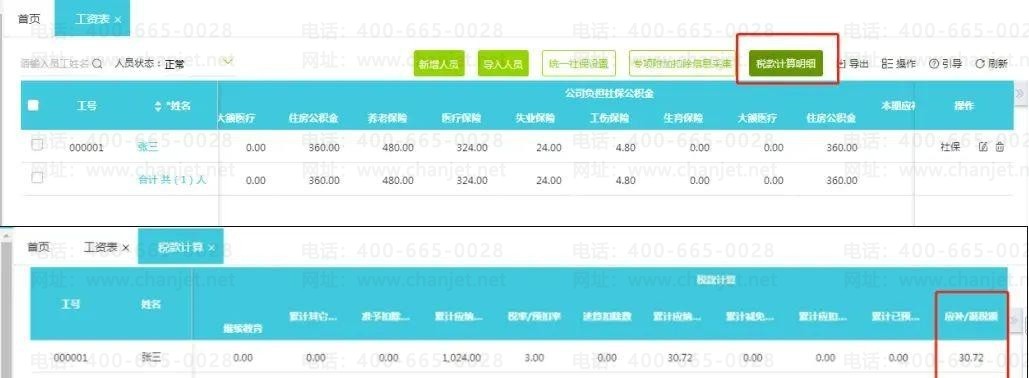Open 专项附加扣除信息采集
Image resolution: width=1029 pixels, height=378 pixels.
point(682,64)
